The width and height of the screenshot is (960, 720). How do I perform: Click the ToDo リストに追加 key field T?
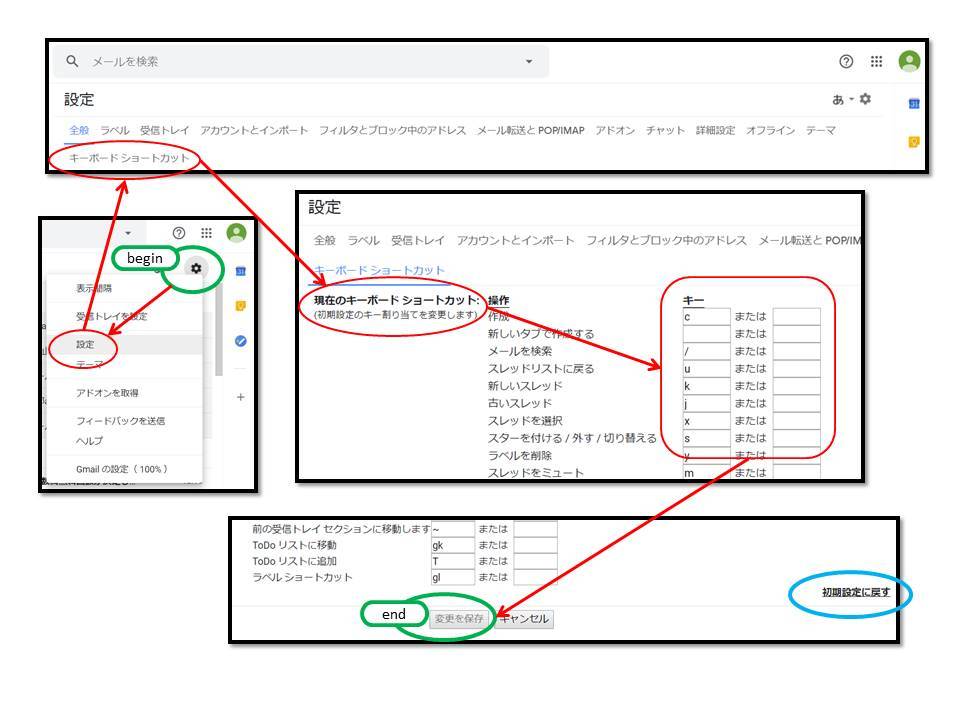tap(453, 561)
